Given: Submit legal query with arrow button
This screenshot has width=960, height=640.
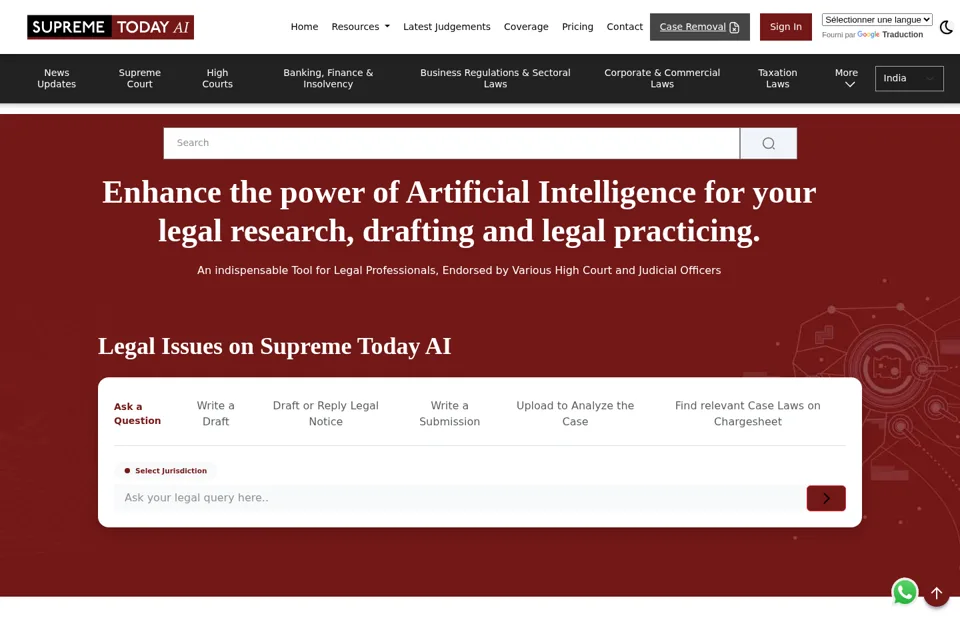Looking at the screenshot, I should [826, 498].
